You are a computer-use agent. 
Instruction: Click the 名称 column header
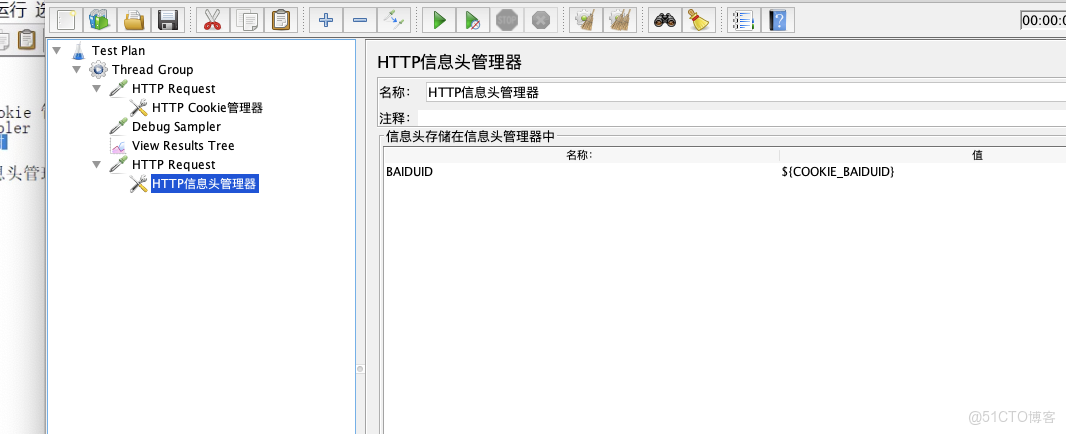point(580,156)
